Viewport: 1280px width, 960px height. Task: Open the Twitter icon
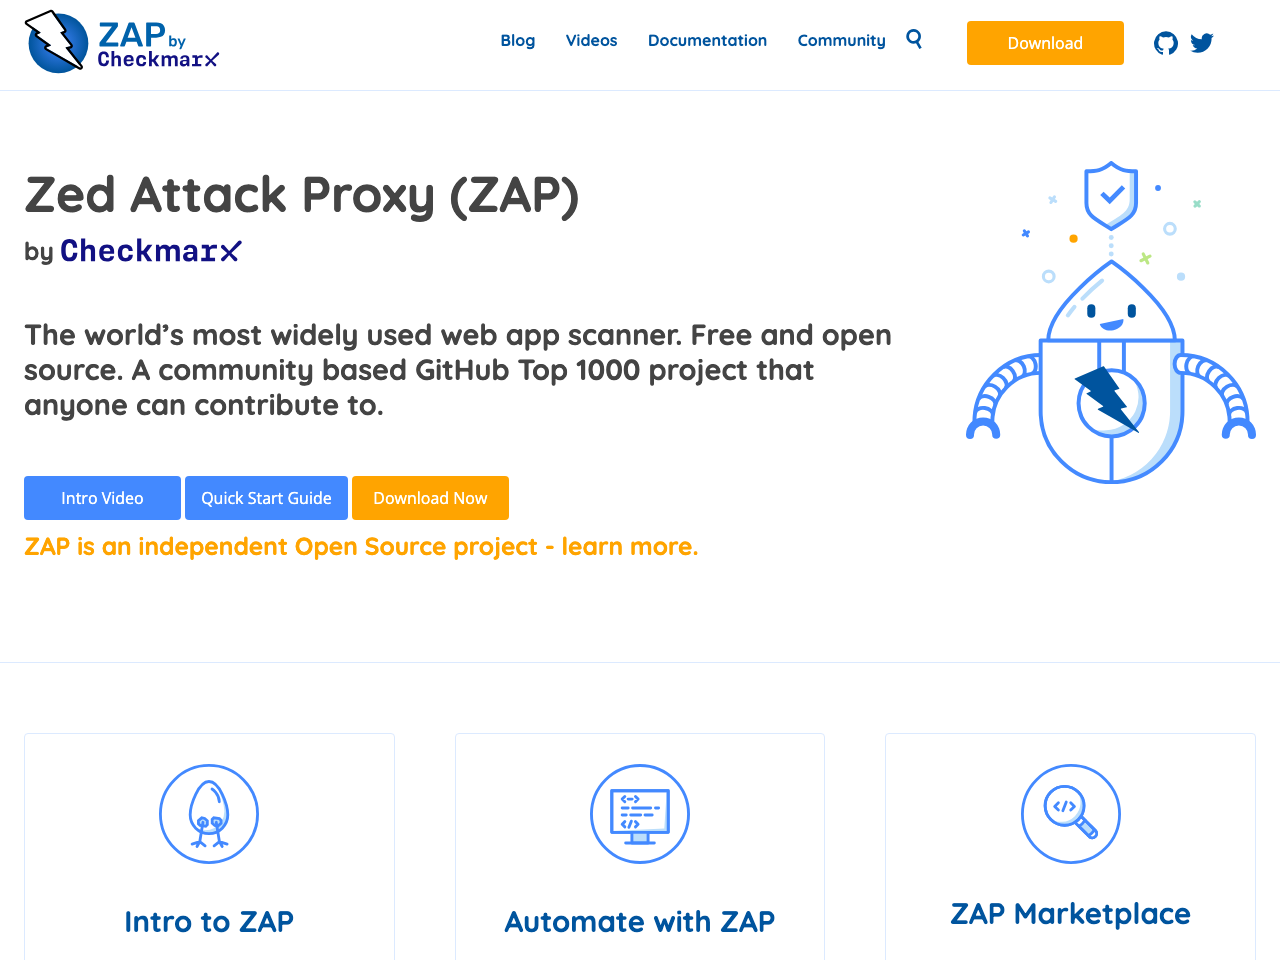1202,42
